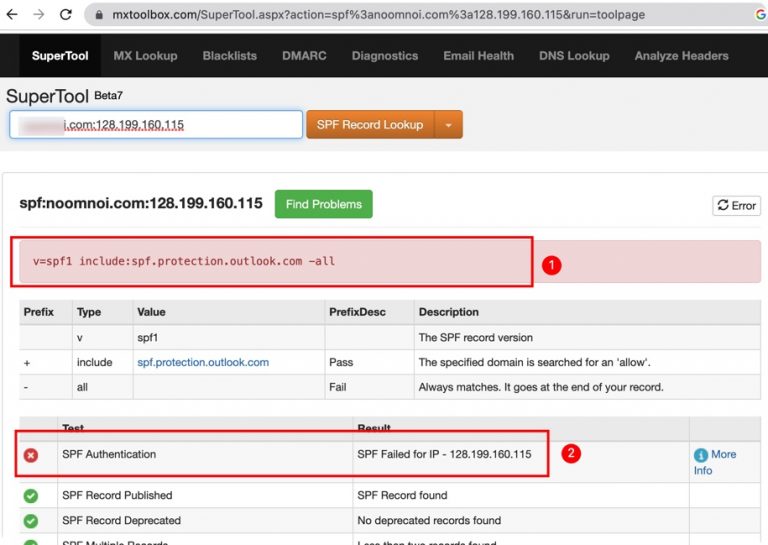The height and width of the screenshot is (545, 768).
Task: Click the padlock icon in the address bar
Action: point(97,16)
